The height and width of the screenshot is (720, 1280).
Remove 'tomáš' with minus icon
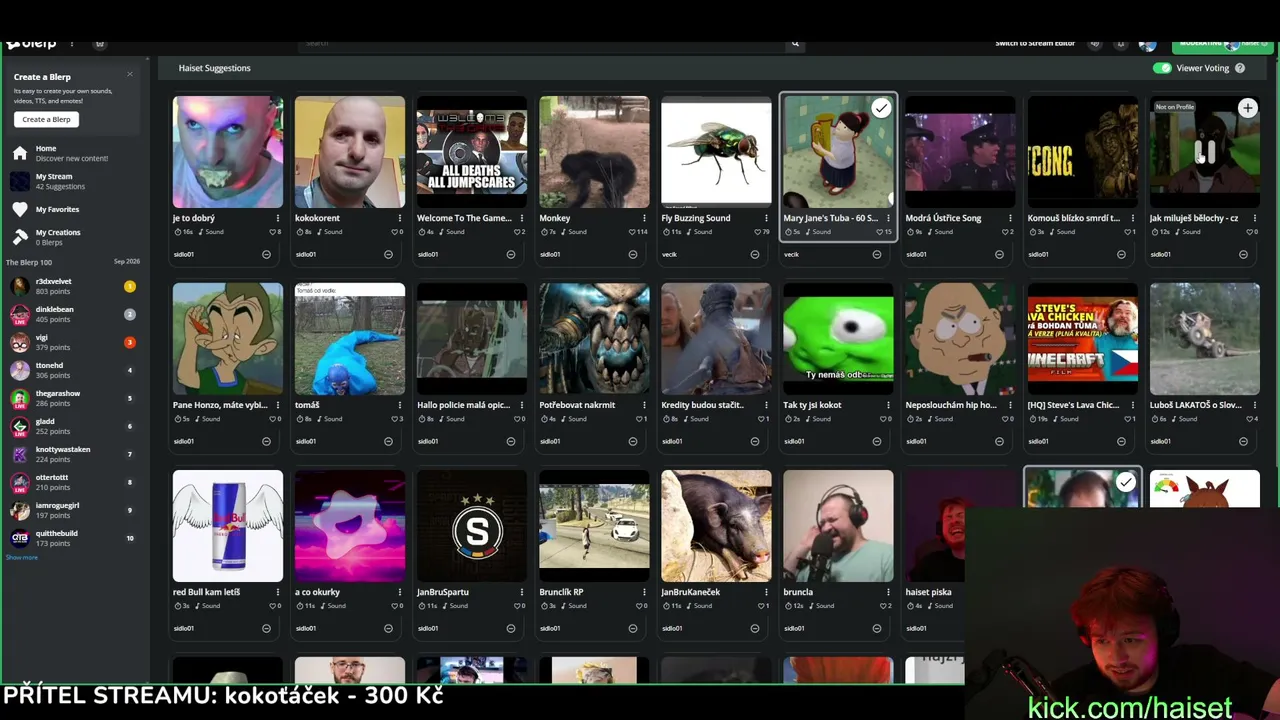click(388, 441)
